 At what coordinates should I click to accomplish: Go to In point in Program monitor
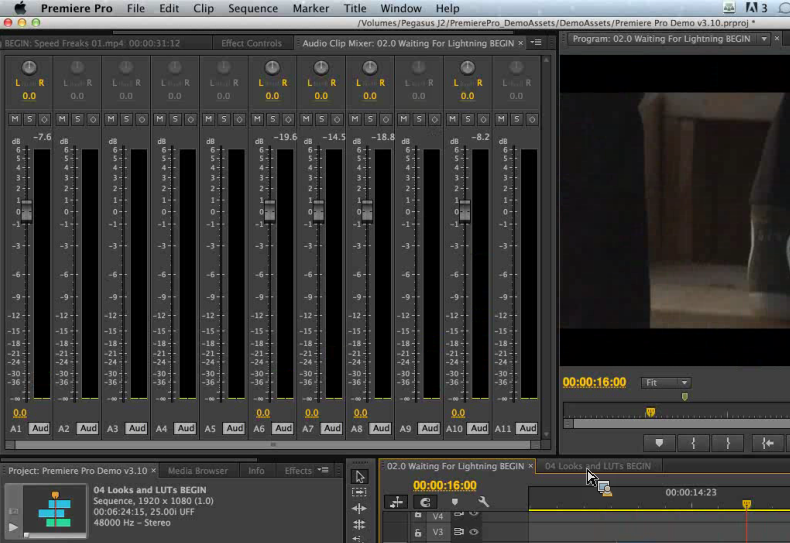click(x=767, y=443)
